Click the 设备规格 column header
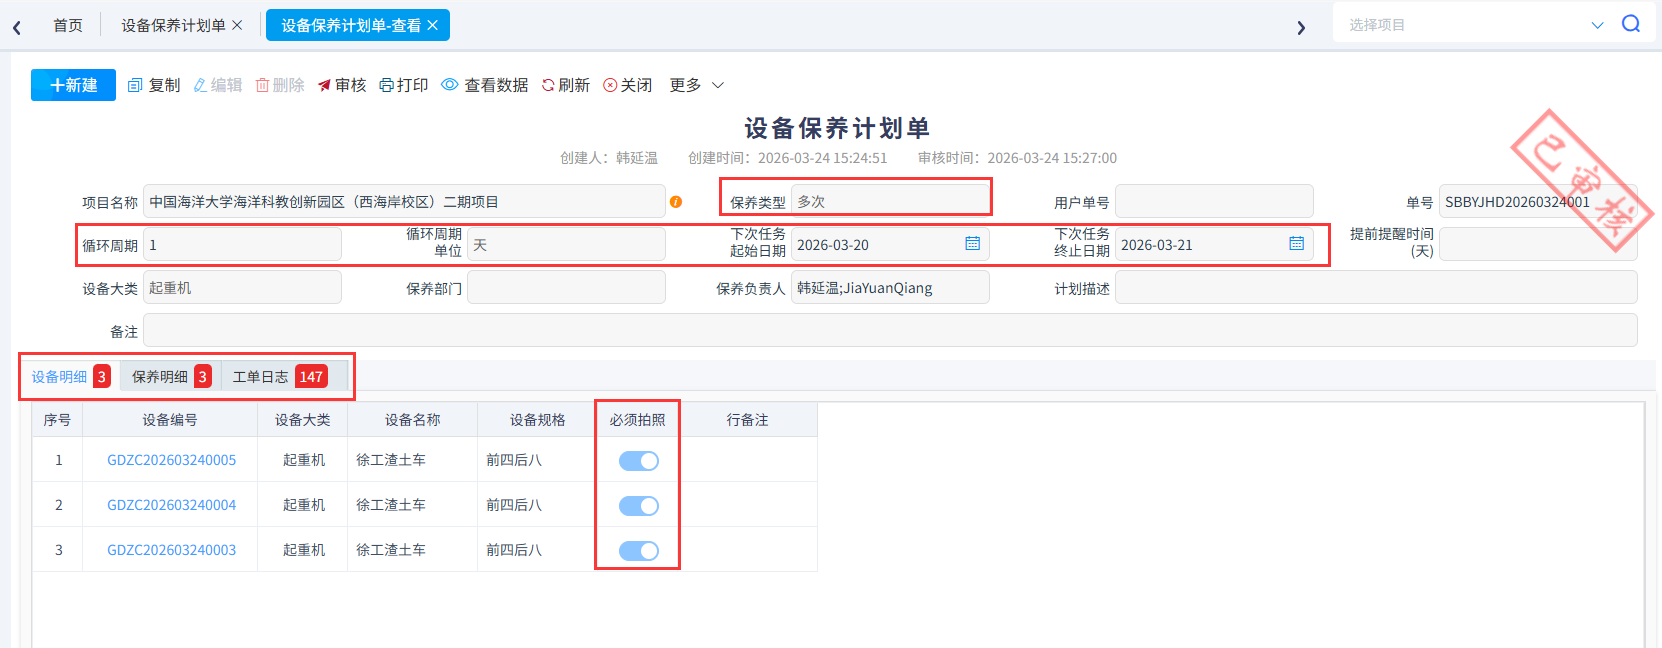1662x648 pixels. pos(538,420)
